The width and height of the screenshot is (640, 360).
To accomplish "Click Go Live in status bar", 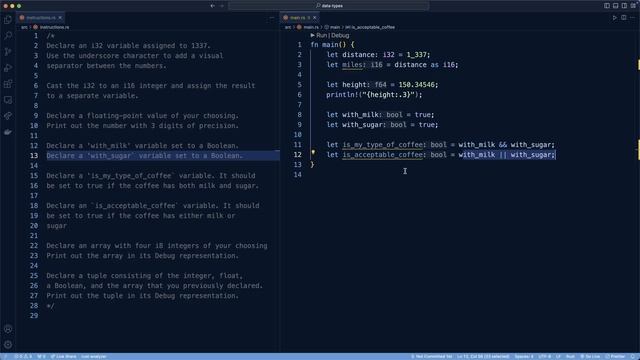I will tap(590, 356).
